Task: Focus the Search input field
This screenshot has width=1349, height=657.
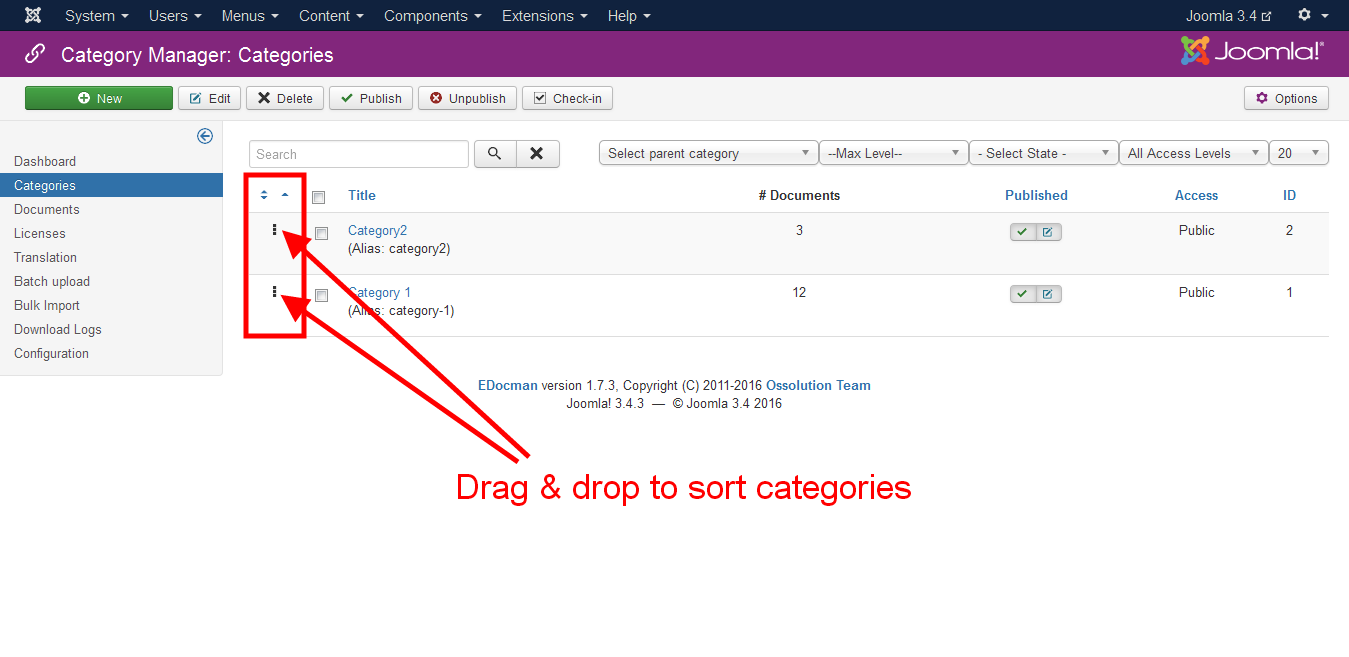Action: tap(358, 154)
